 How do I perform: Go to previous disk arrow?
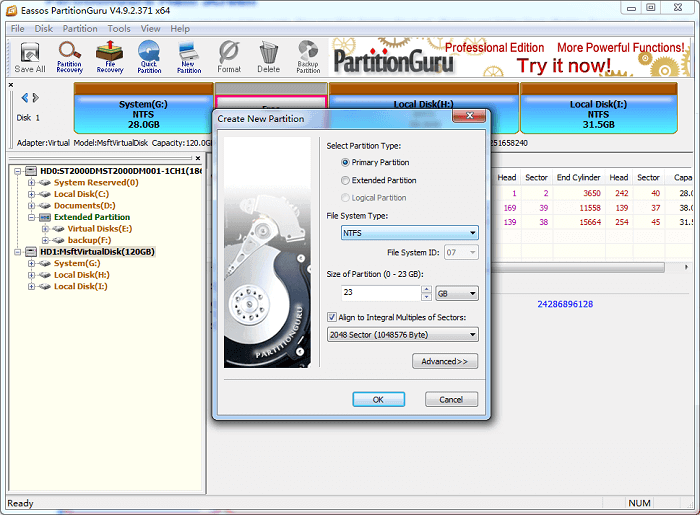pos(25,97)
